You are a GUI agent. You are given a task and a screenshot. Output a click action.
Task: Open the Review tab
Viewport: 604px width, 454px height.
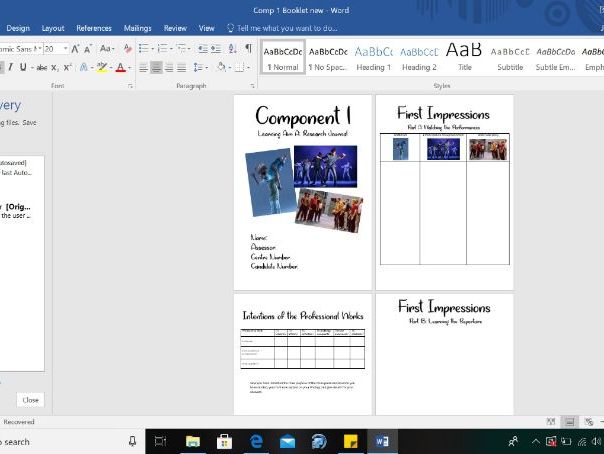(x=175, y=28)
